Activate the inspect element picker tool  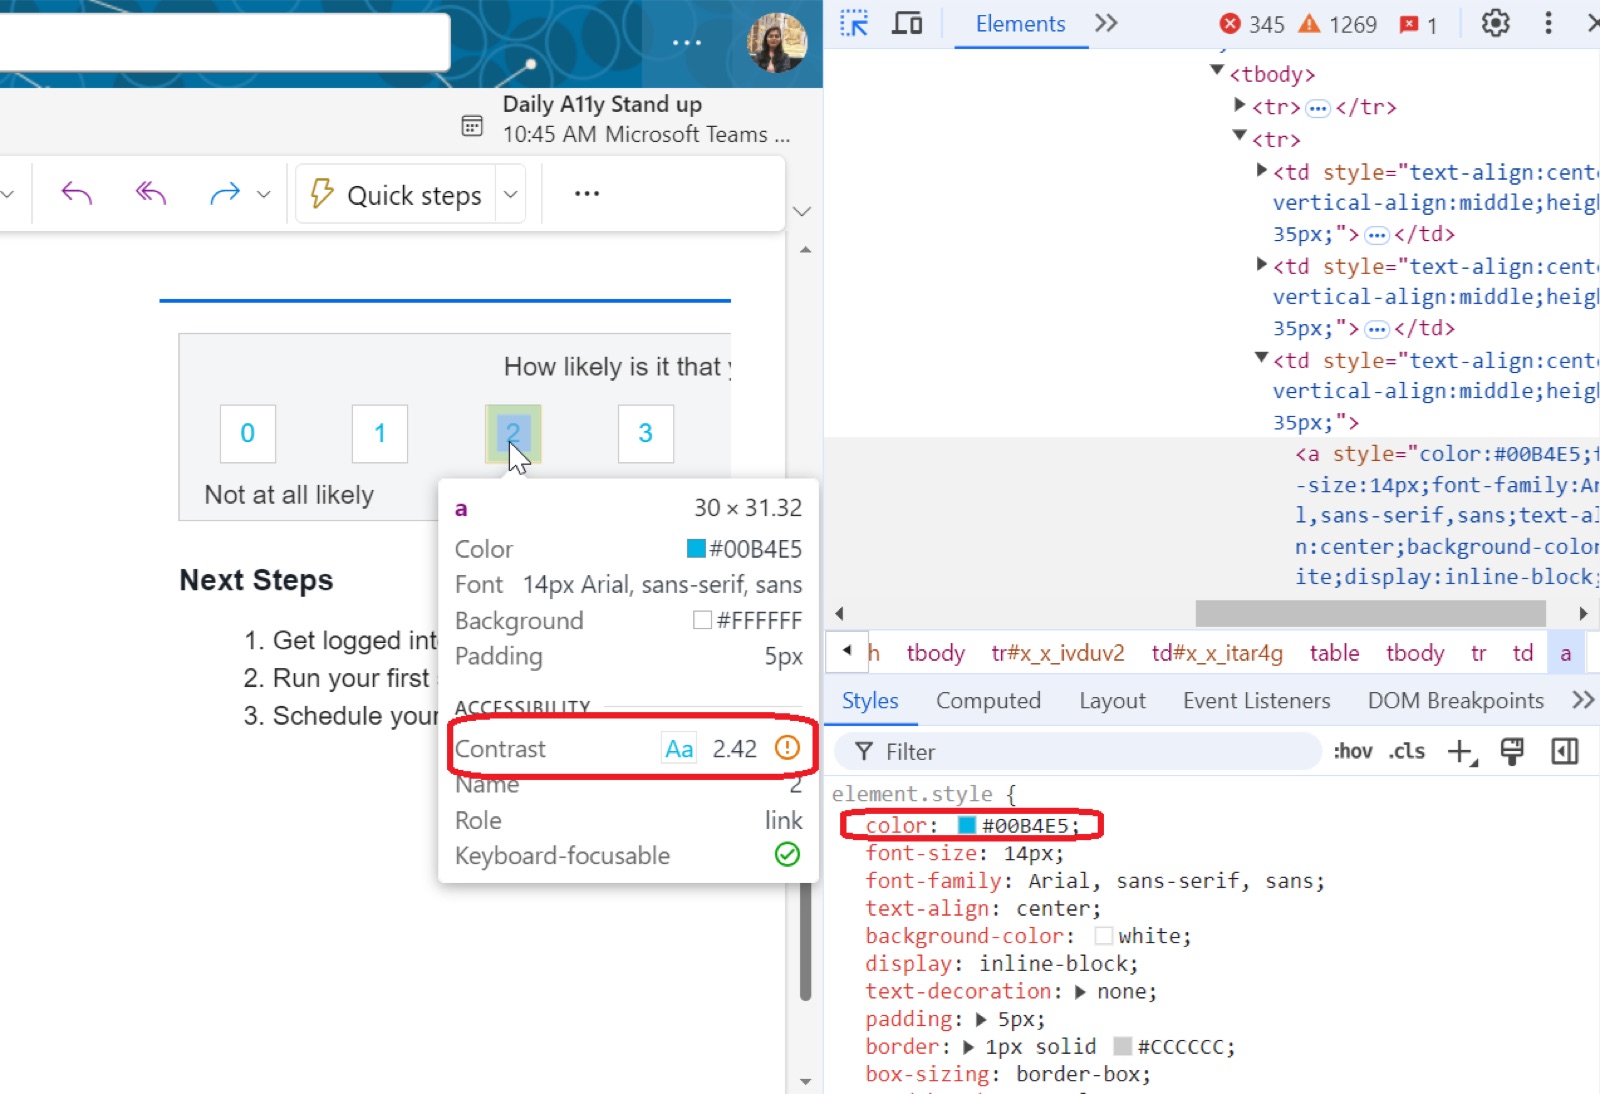point(854,23)
